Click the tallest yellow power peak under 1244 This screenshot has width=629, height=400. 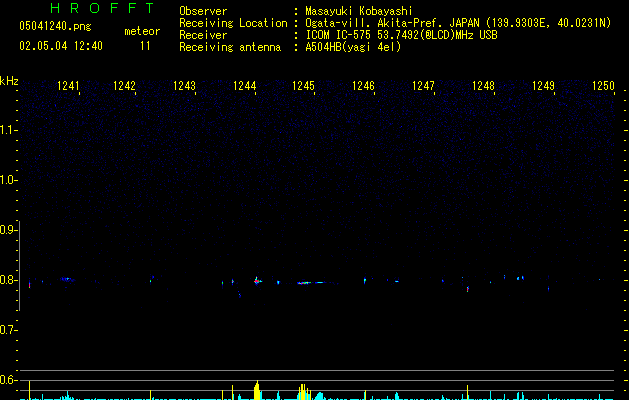pyautogui.click(x=257, y=390)
